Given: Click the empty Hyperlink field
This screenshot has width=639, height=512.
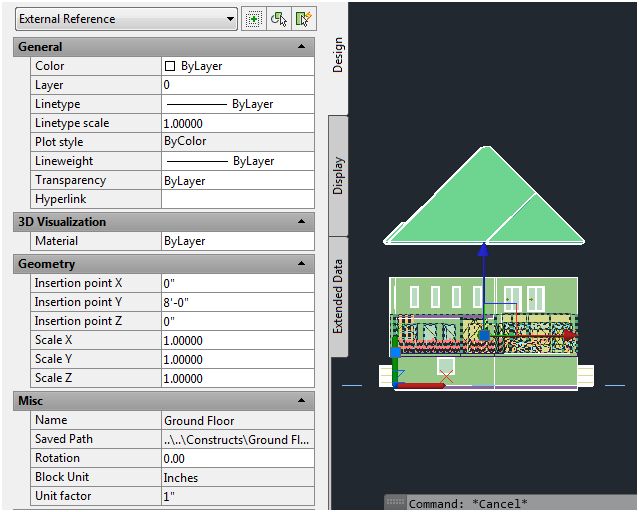Looking at the screenshot, I should coord(238,199).
